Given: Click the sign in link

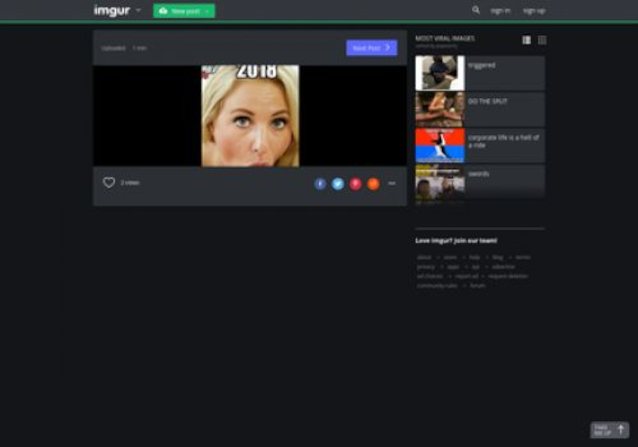Looking at the screenshot, I should click(x=500, y=11).
